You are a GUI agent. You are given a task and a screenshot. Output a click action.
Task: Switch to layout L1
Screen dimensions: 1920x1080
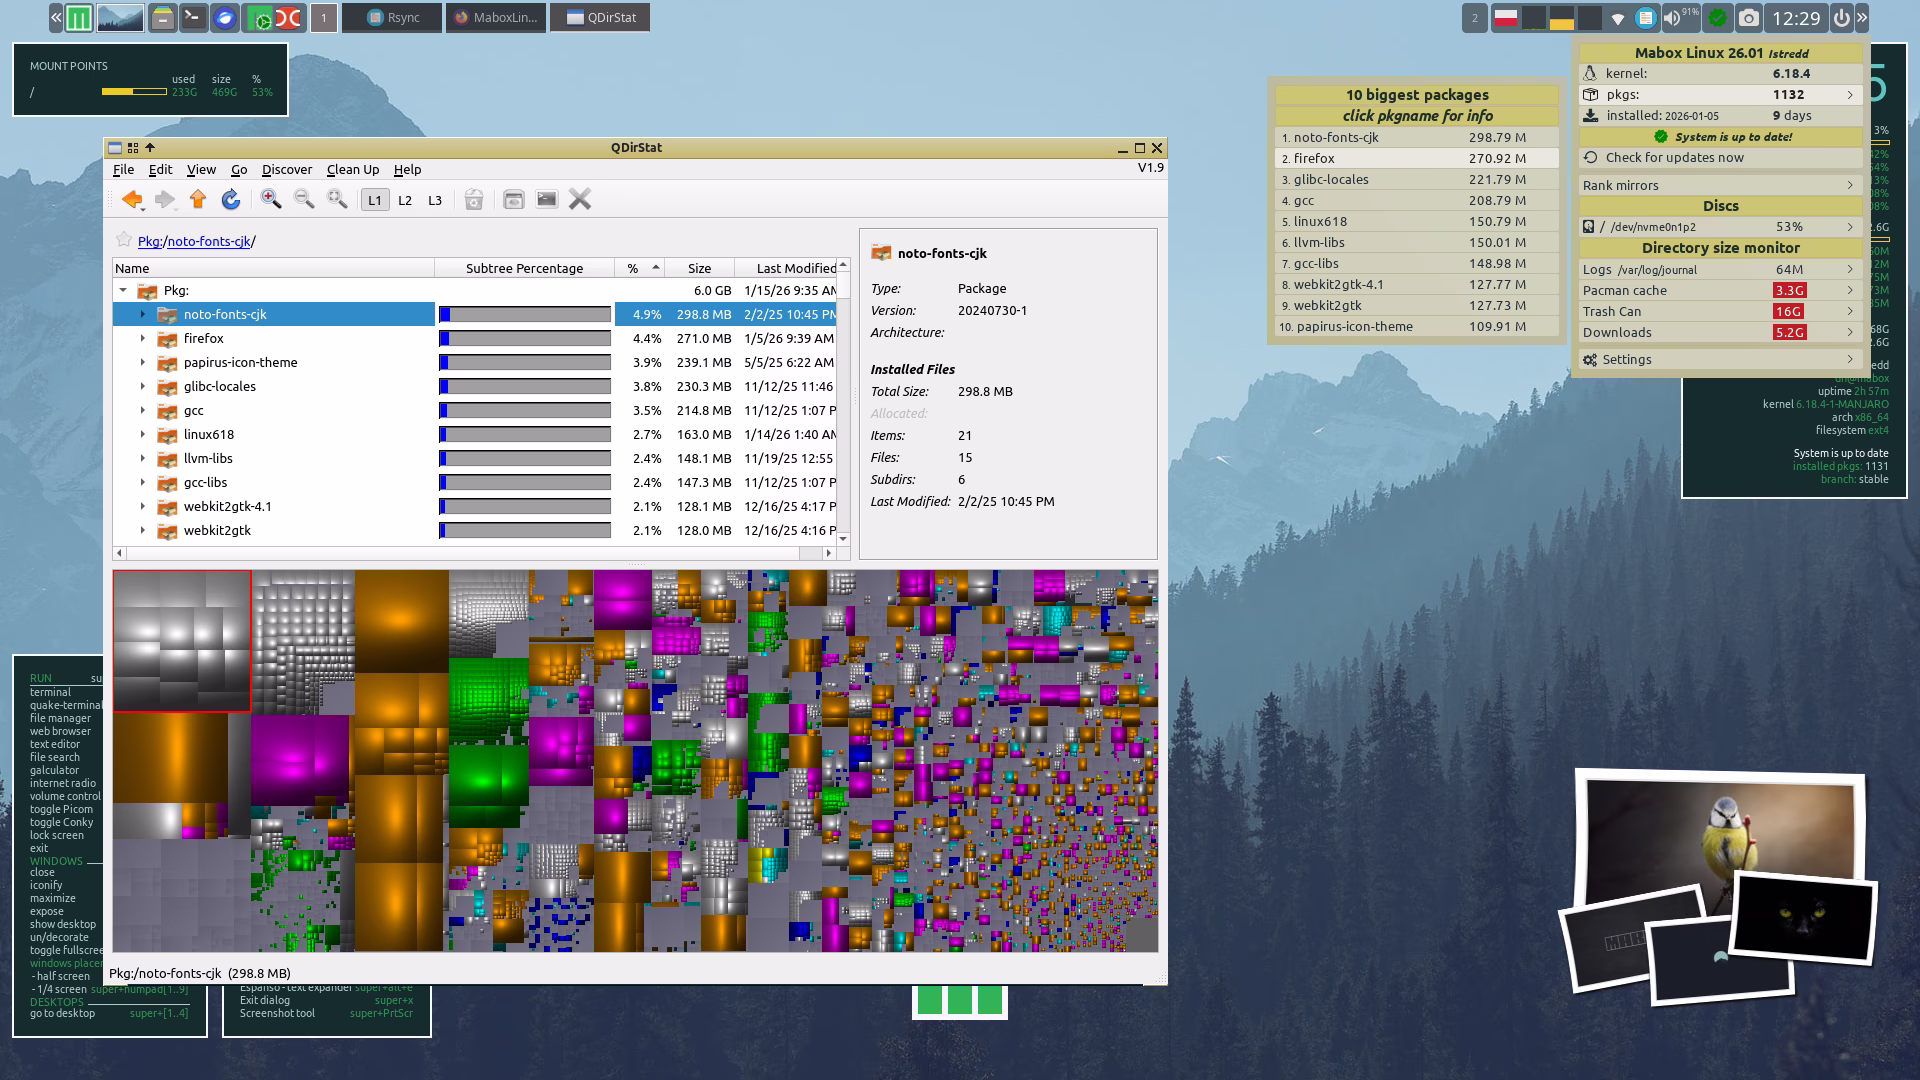pos(375,200)
